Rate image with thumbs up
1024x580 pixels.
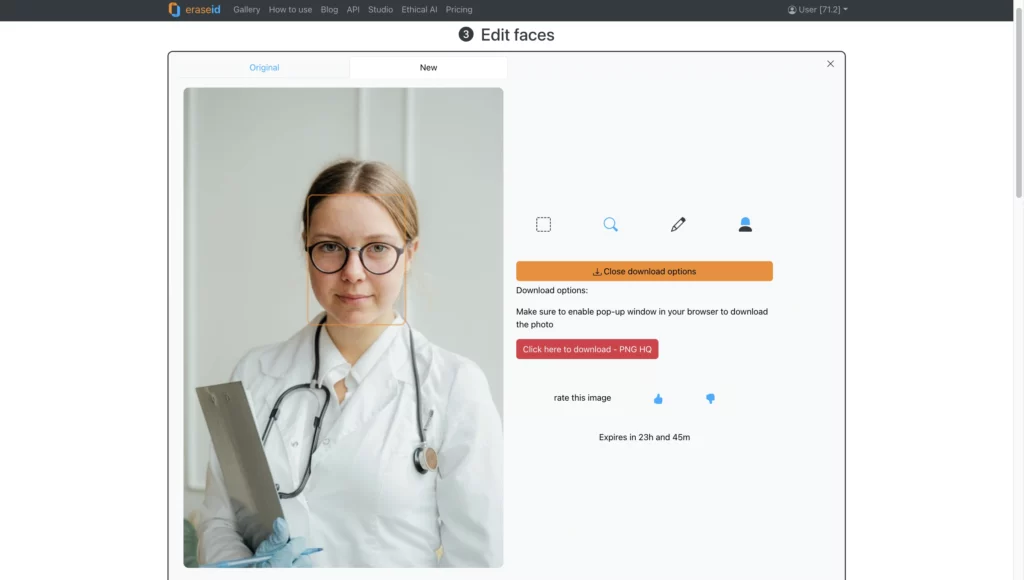[658, 399]
